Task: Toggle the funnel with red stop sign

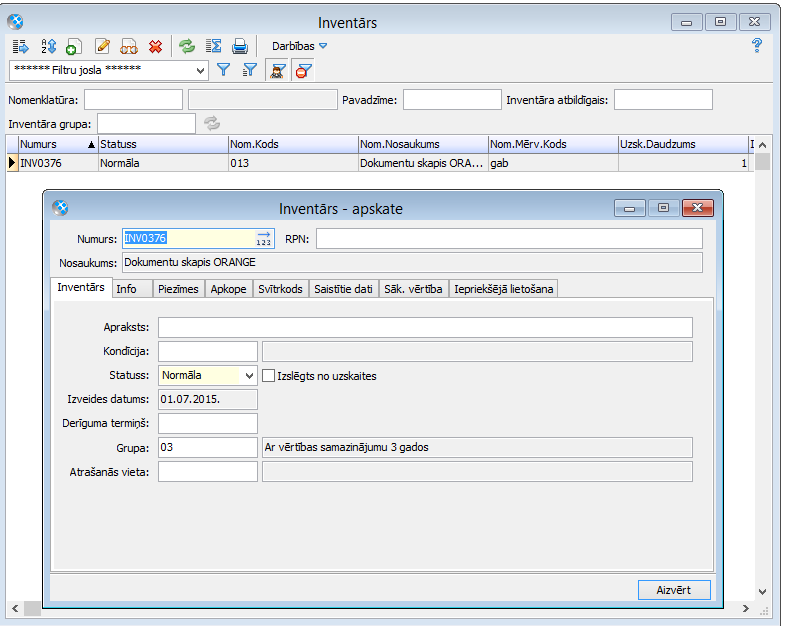Action: click(x=303, y=70)
